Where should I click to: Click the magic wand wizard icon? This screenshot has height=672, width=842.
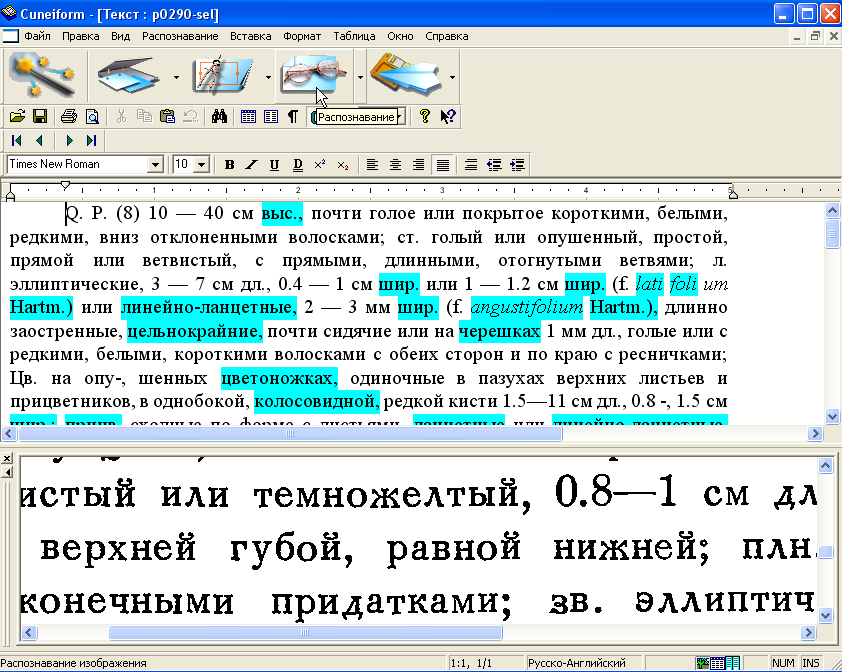(41, 76)
